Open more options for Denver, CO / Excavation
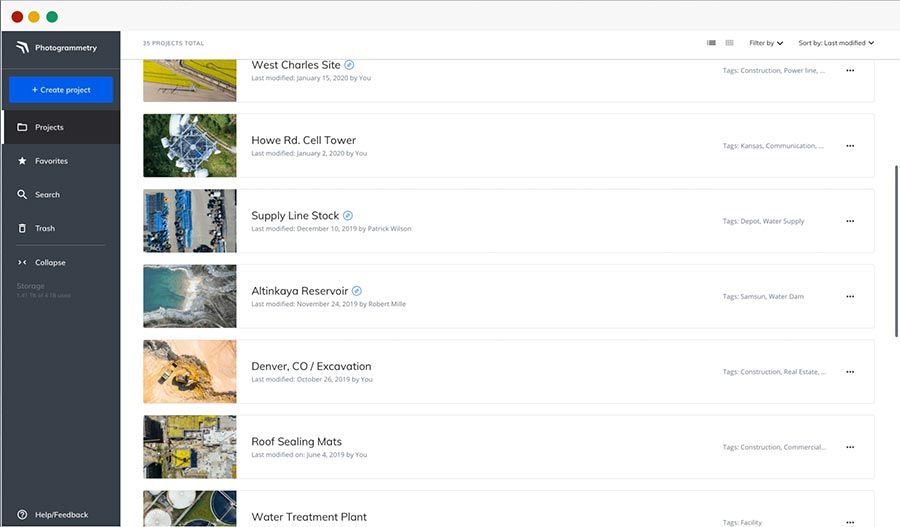 [x=850, y=372]
